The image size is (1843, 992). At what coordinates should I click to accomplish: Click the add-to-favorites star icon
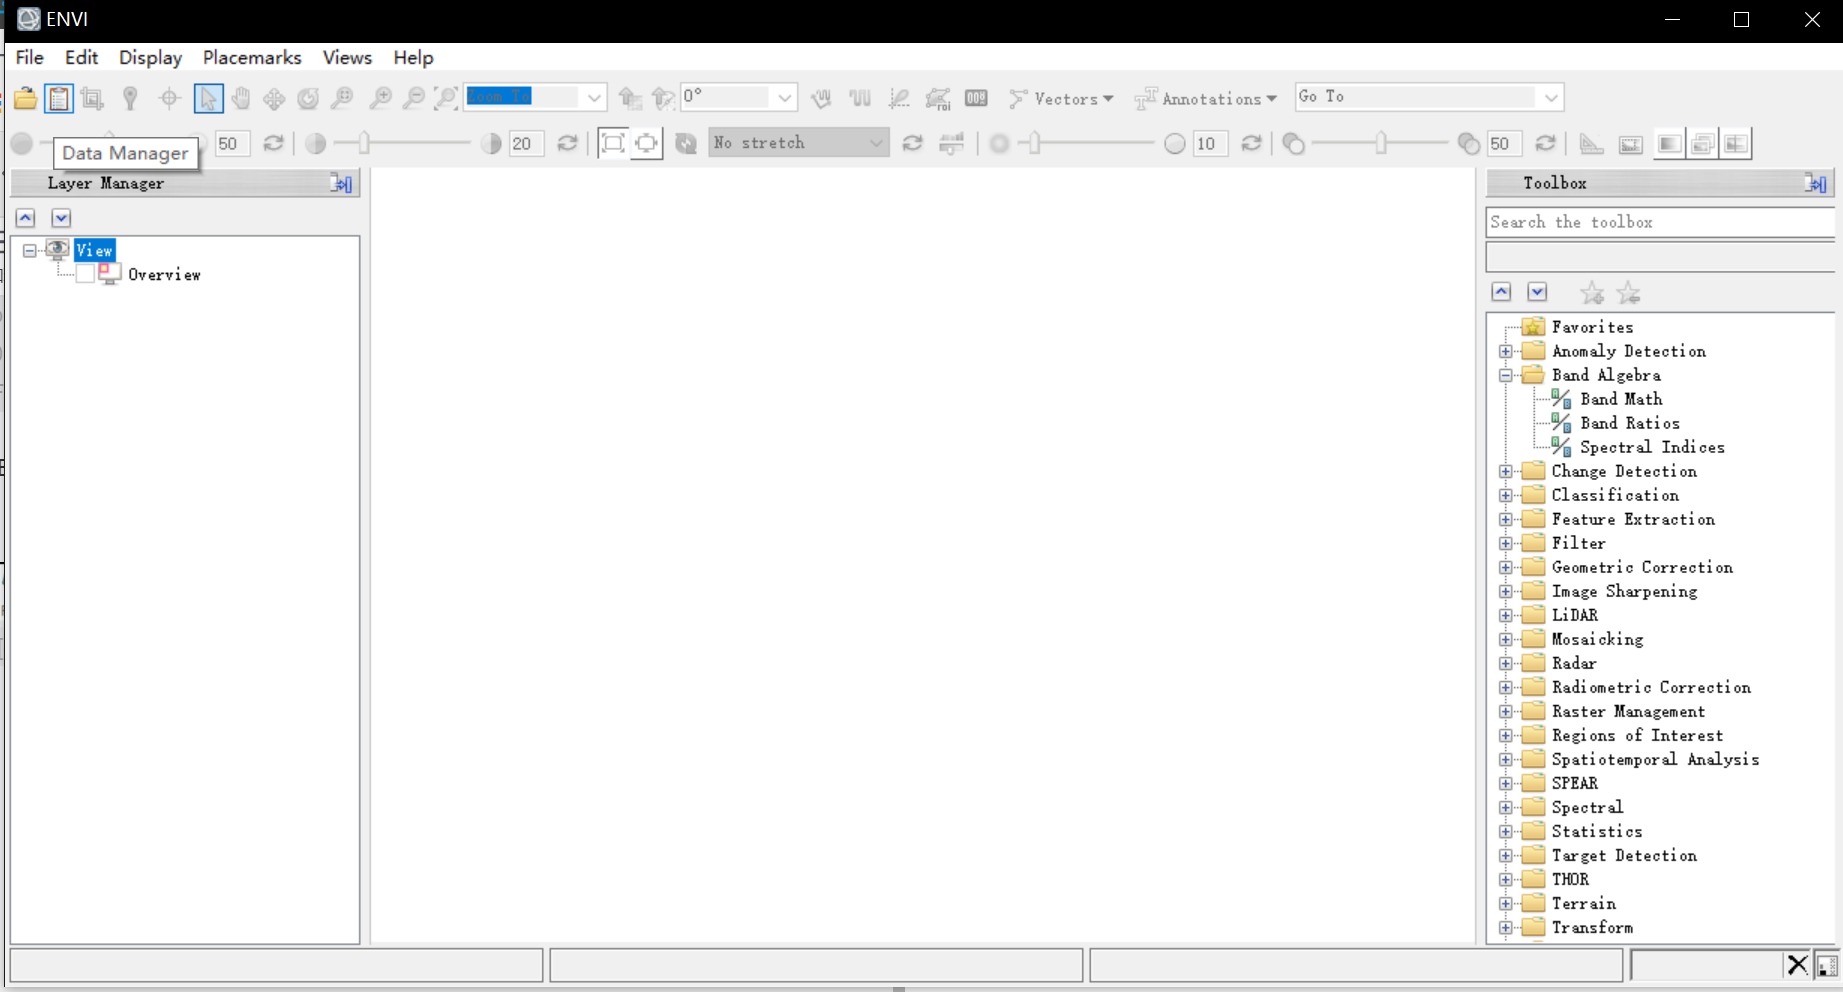click(1592, 293)
